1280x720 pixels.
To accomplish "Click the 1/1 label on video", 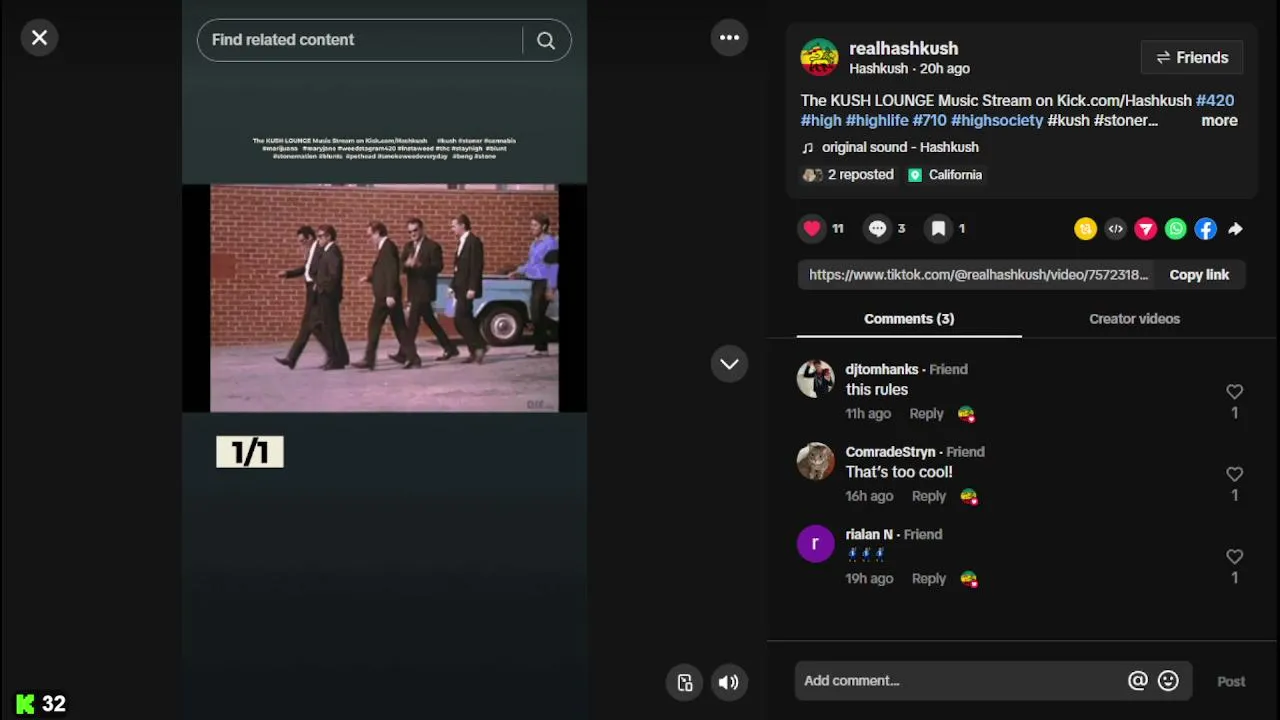I will [x=250, y=452].
